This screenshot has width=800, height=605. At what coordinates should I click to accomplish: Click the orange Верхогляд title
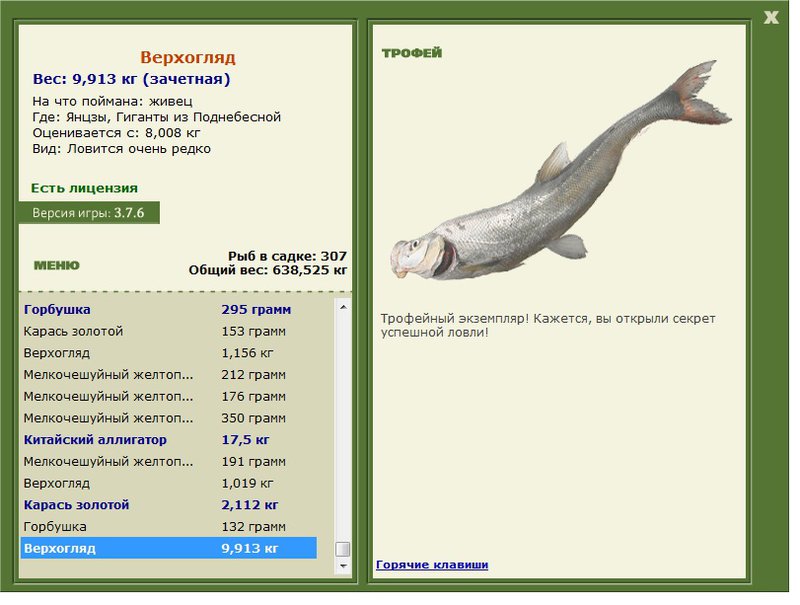tap(188, 57)
